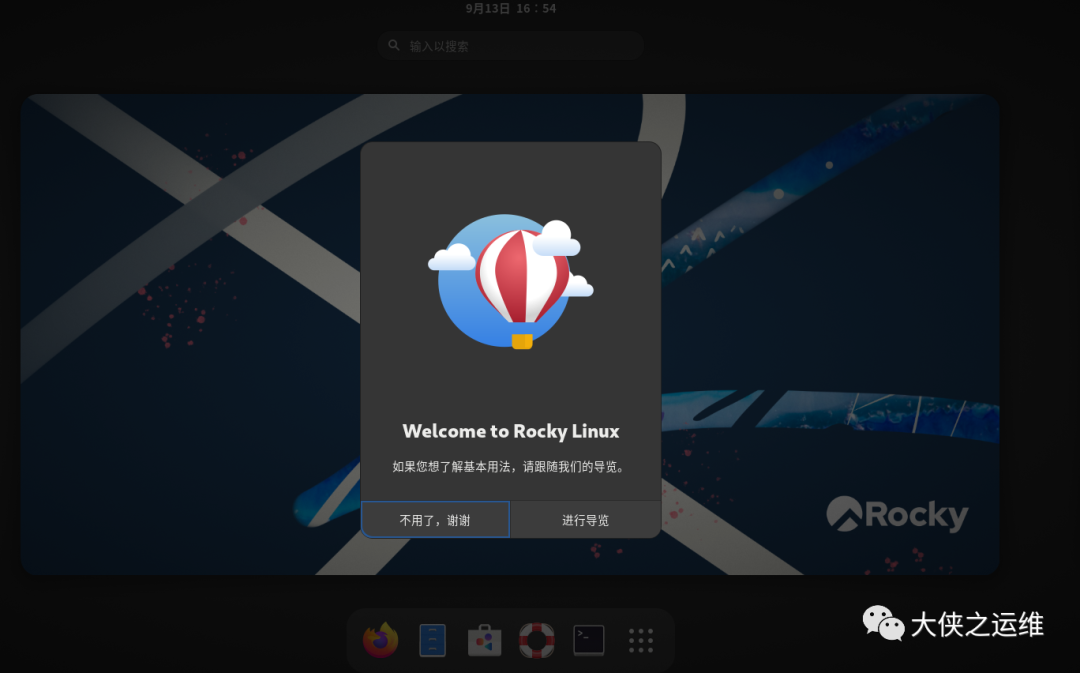The width and height of the screenshot is (1080, 673).
Task: Click the magnifier icon in search bar
Action: (x=394, y=45)
